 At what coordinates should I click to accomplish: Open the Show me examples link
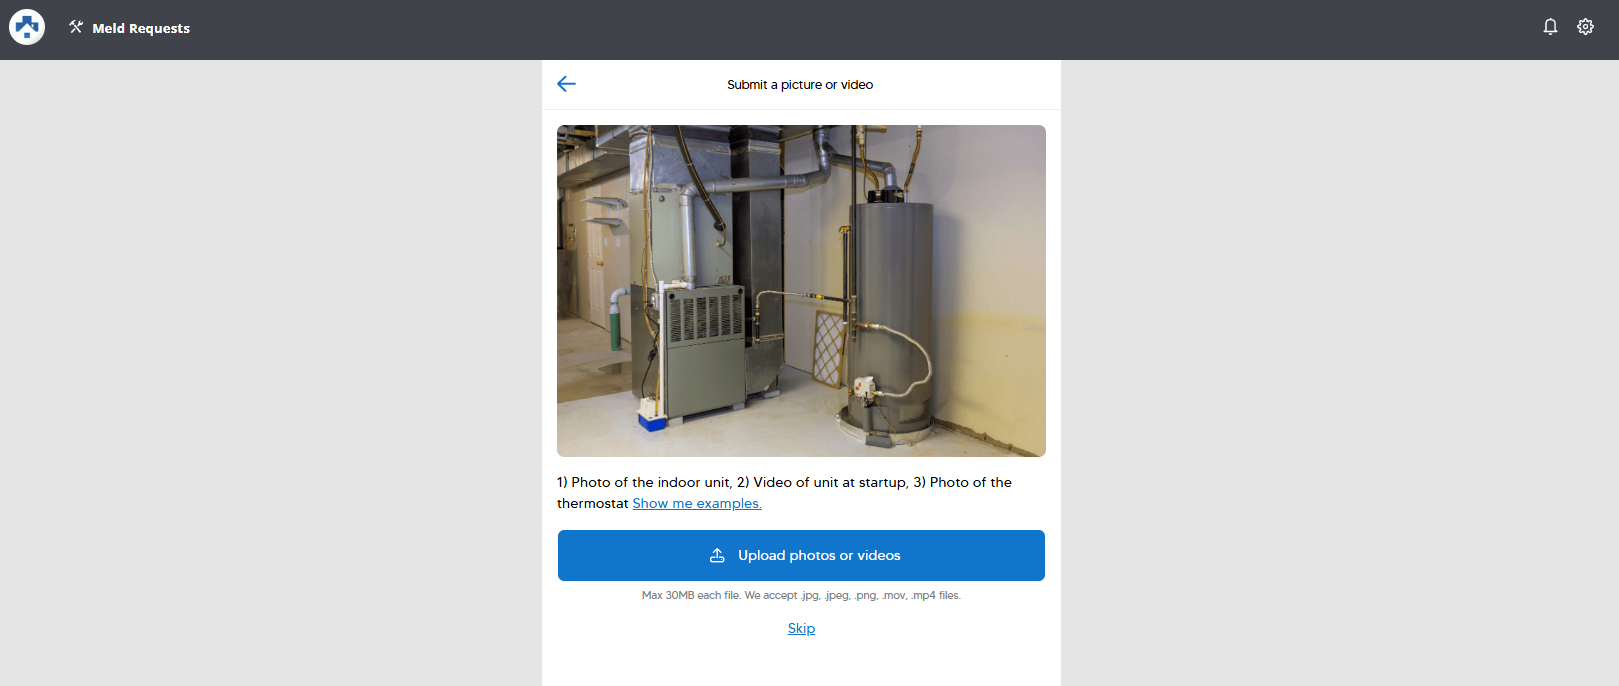pos(696,503)
